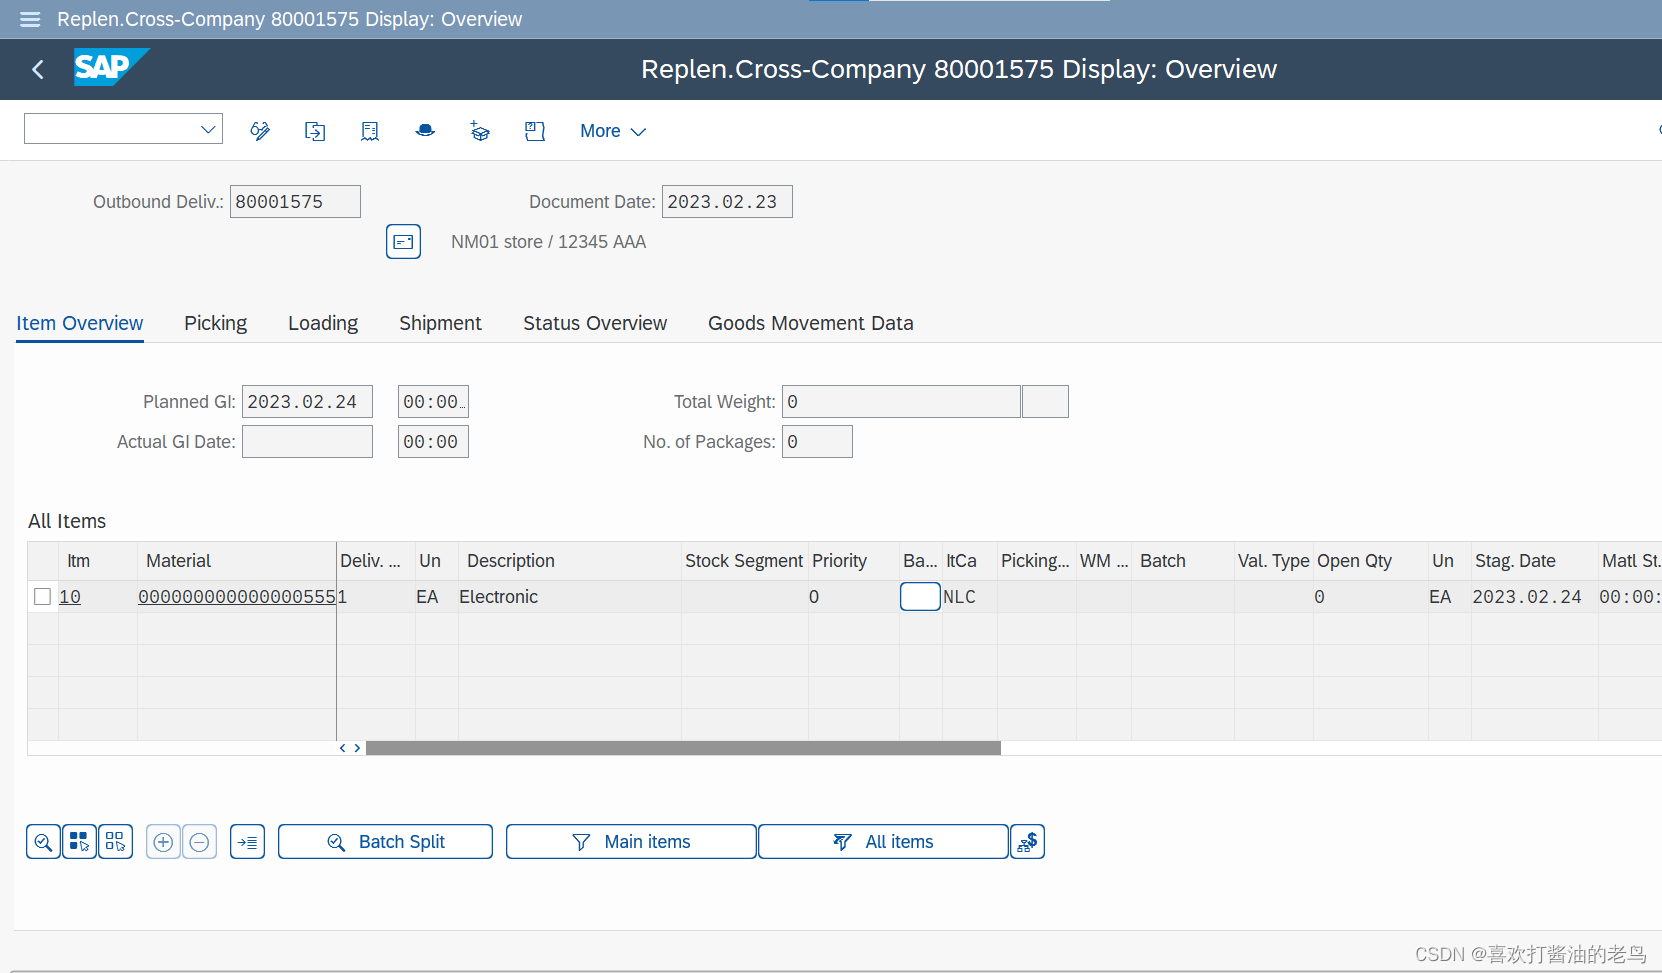Click the Stock Segment column header

(744, 561)
